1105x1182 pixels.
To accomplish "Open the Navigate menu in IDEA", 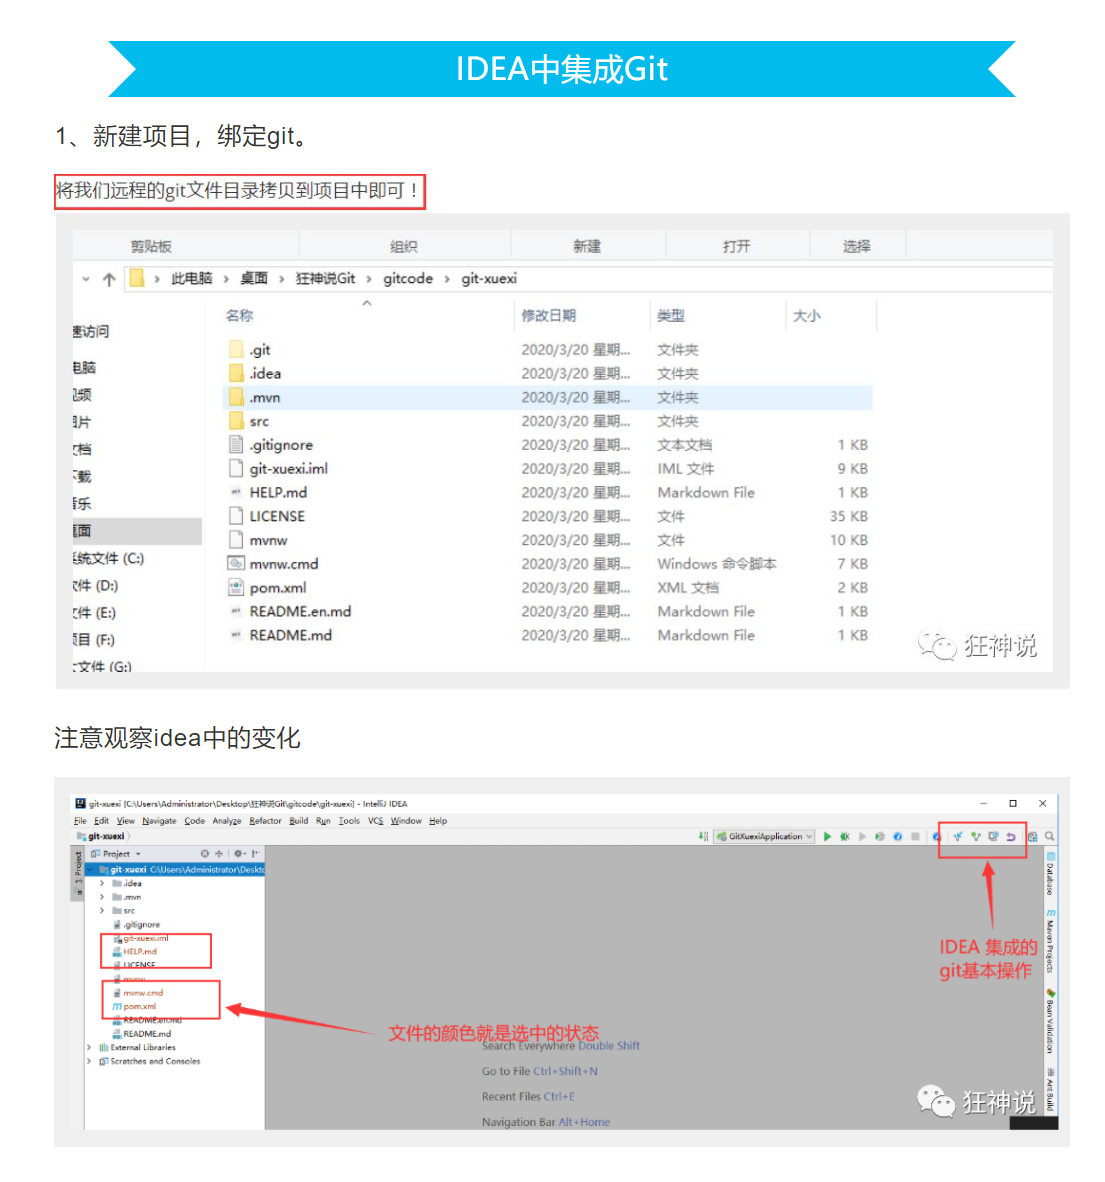I will point(159,821).
